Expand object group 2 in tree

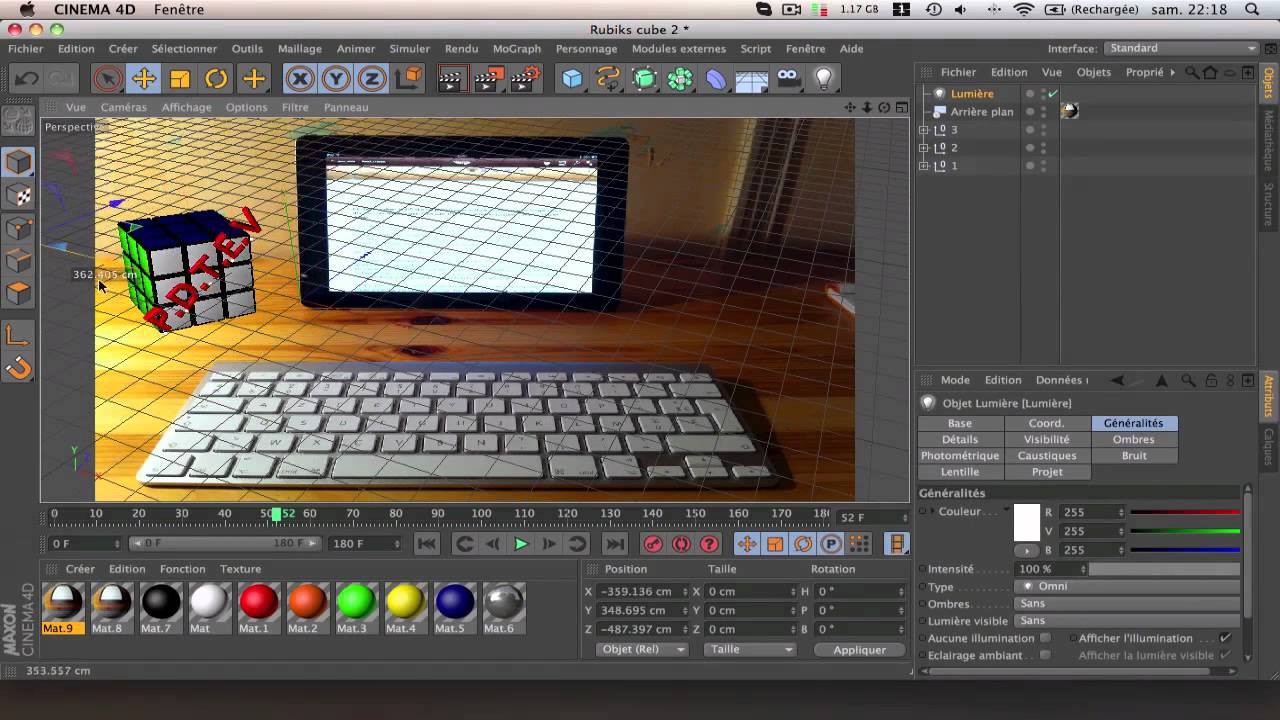[x=924, y=148]
